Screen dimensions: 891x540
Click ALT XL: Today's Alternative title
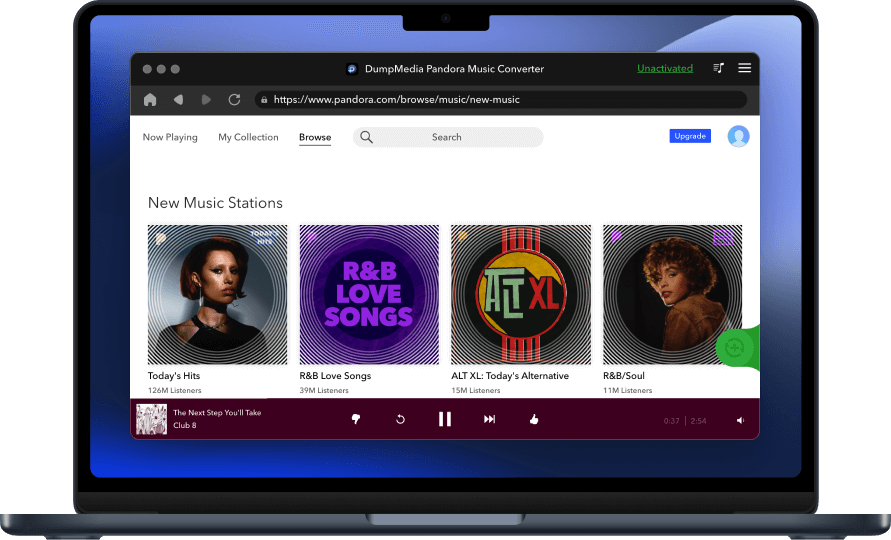[510, 376]
